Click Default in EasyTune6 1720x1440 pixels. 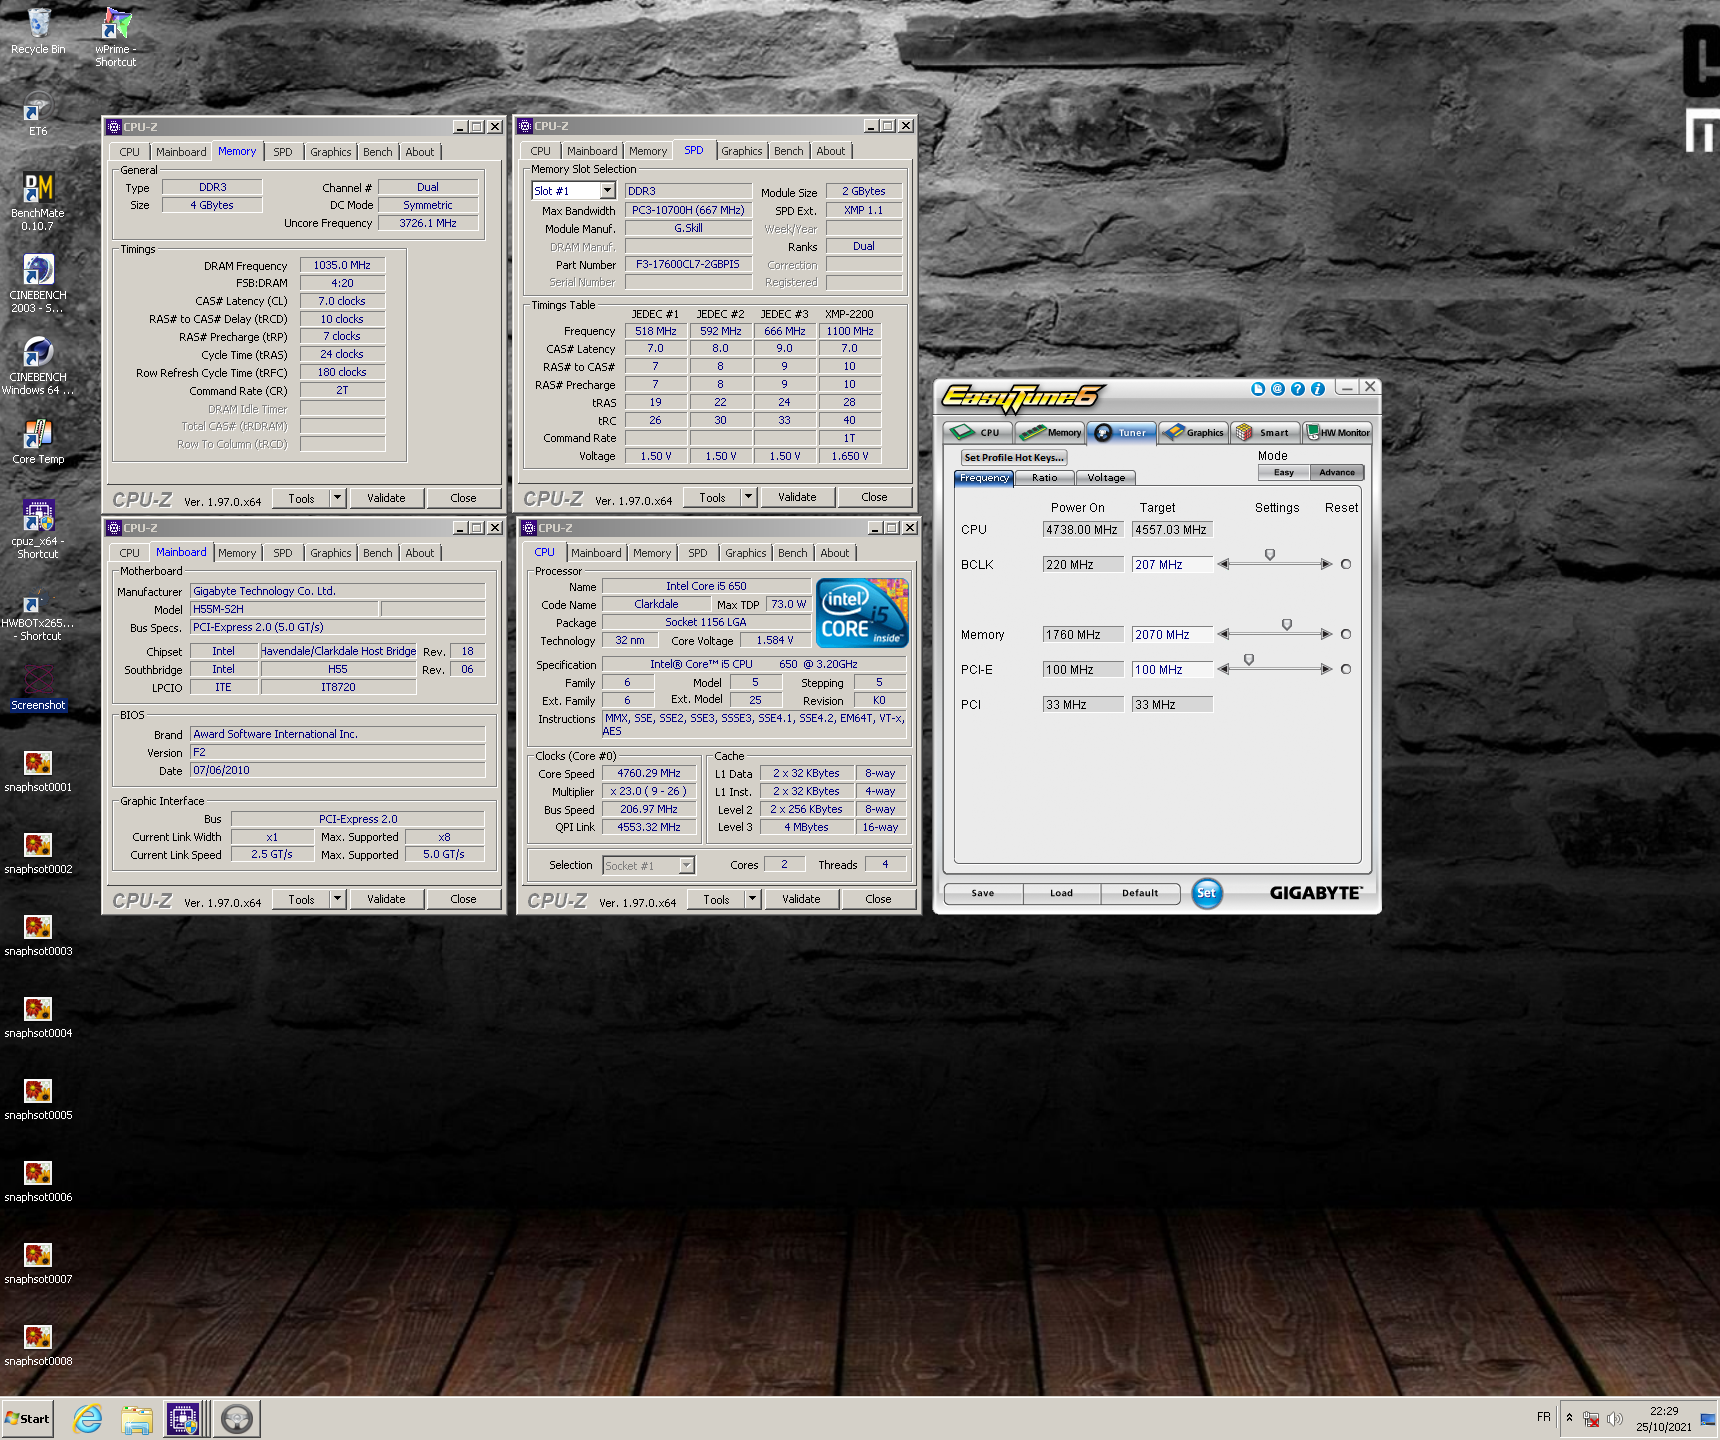pyautogui.click(x=1140, y=893)
